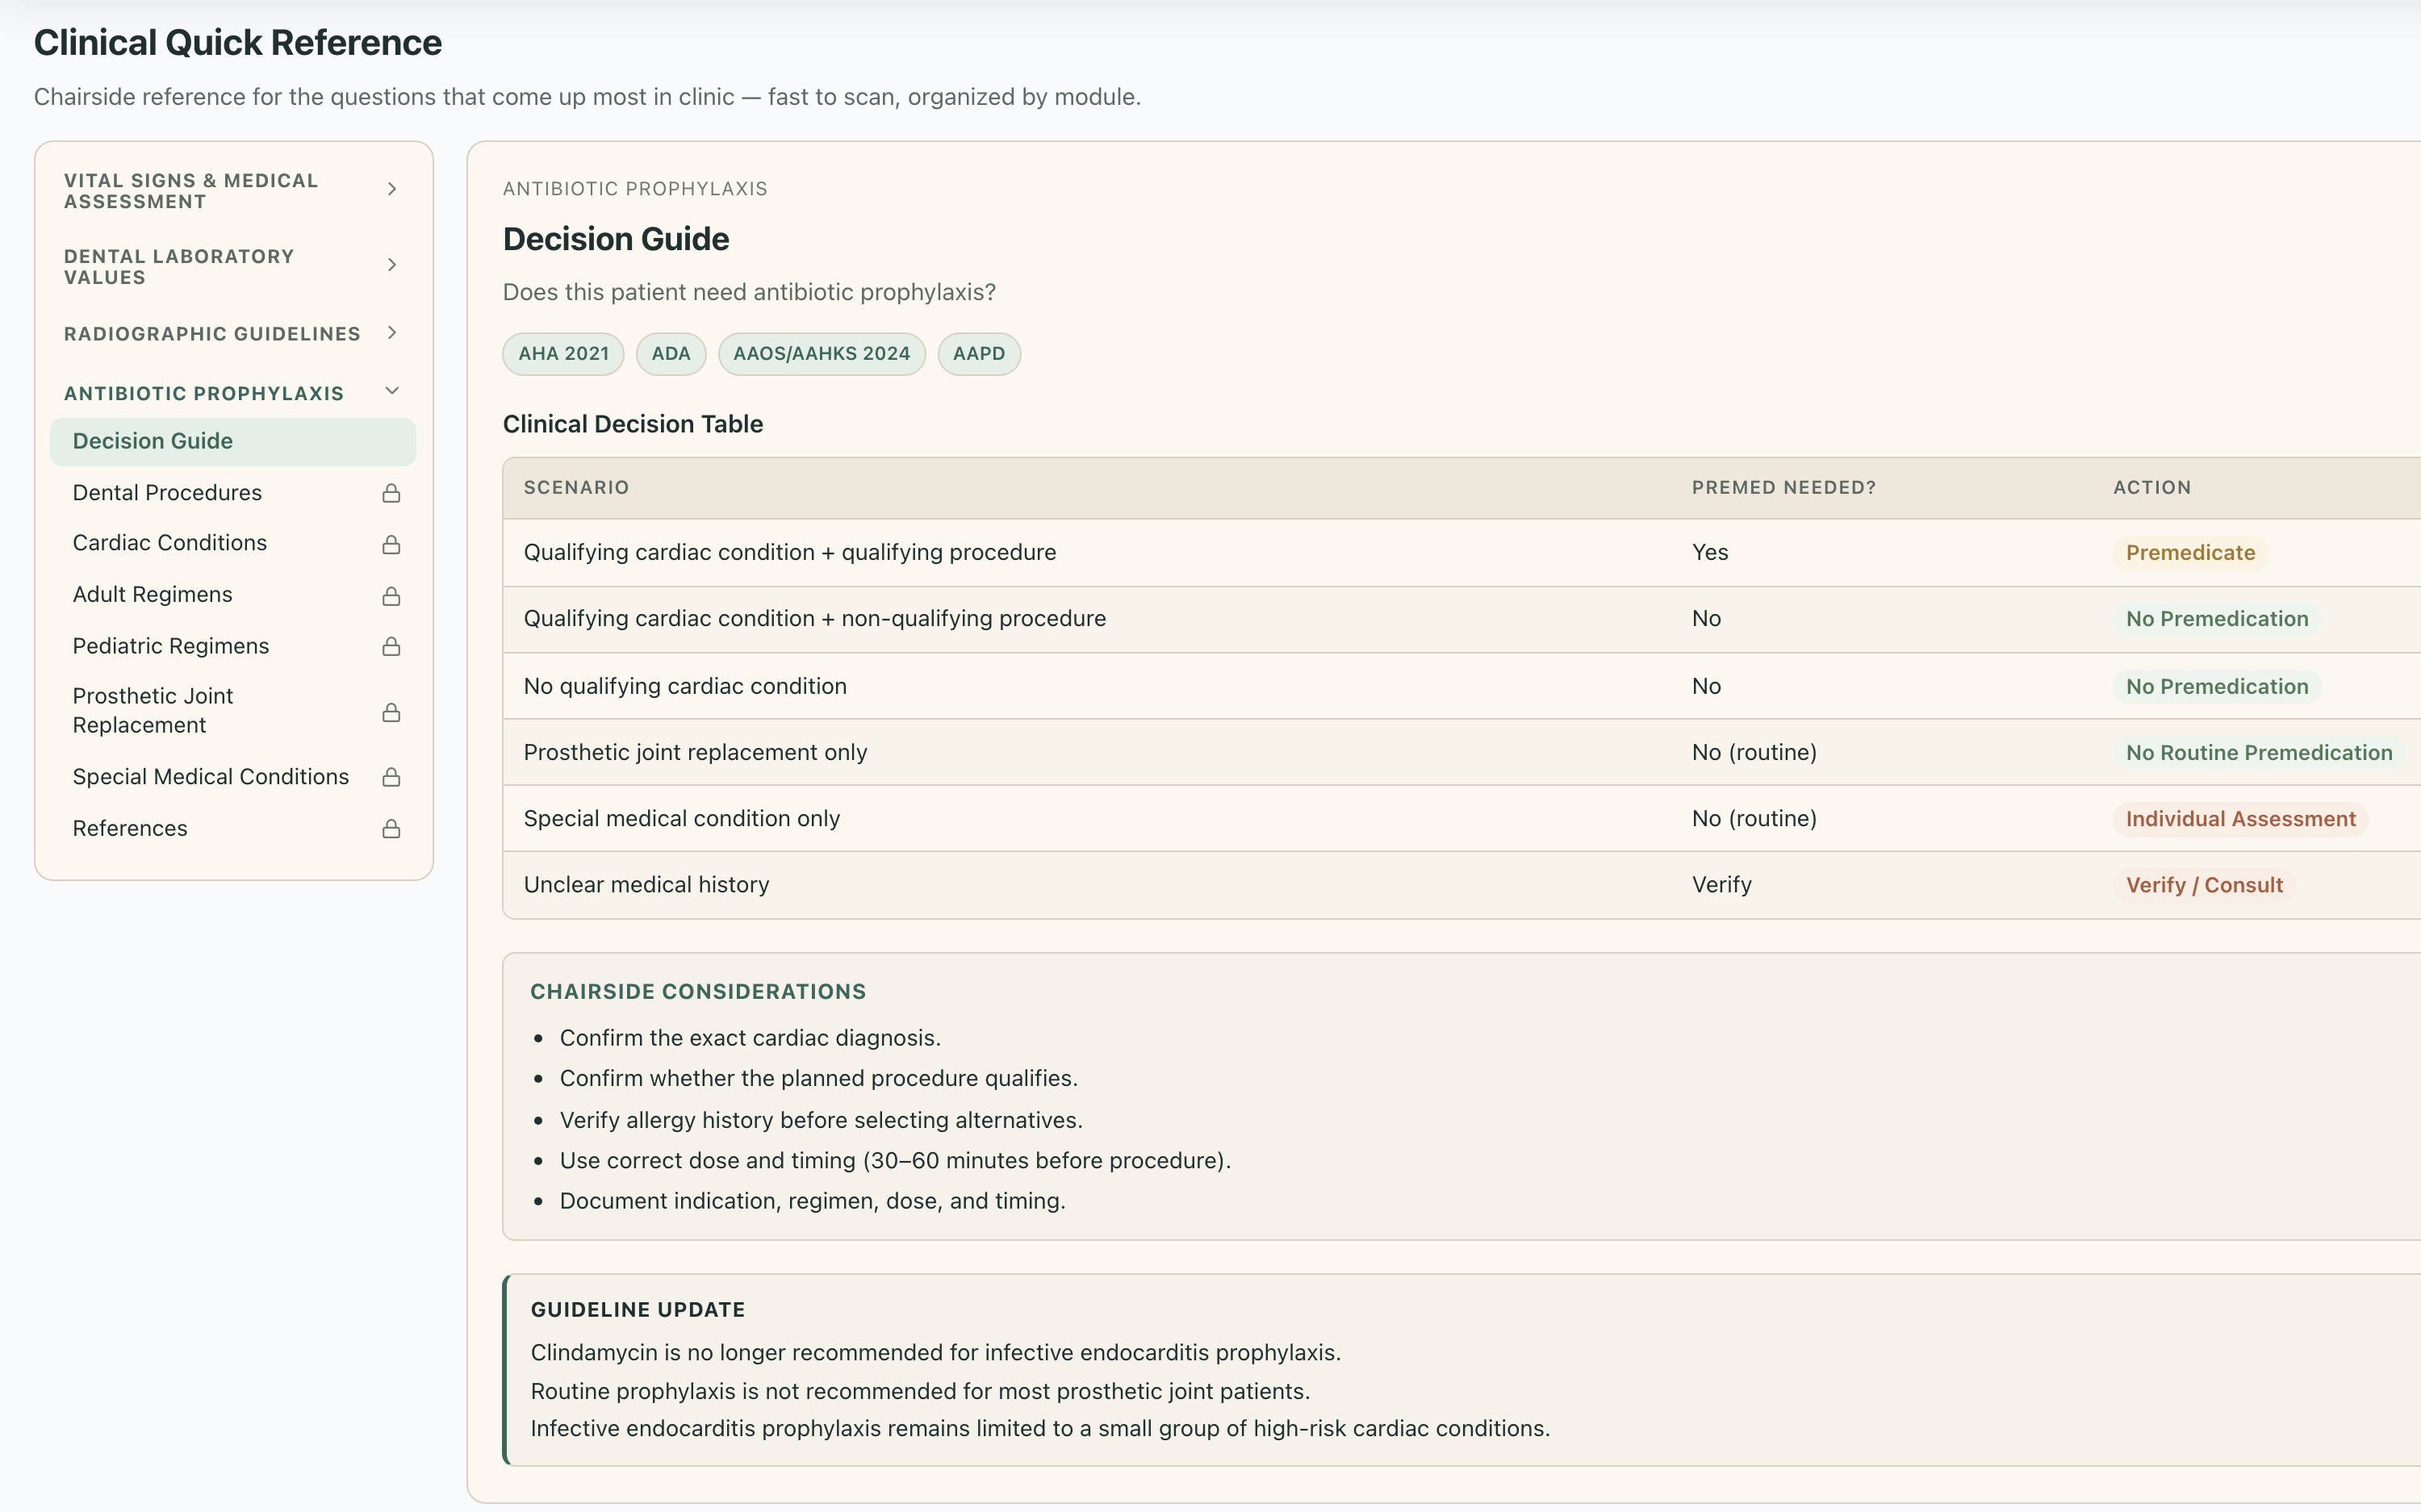Click 'Does this patient need antibiotic prophylaxis?' text
Screen dimensions: 2421x1512
pos(749,292)
